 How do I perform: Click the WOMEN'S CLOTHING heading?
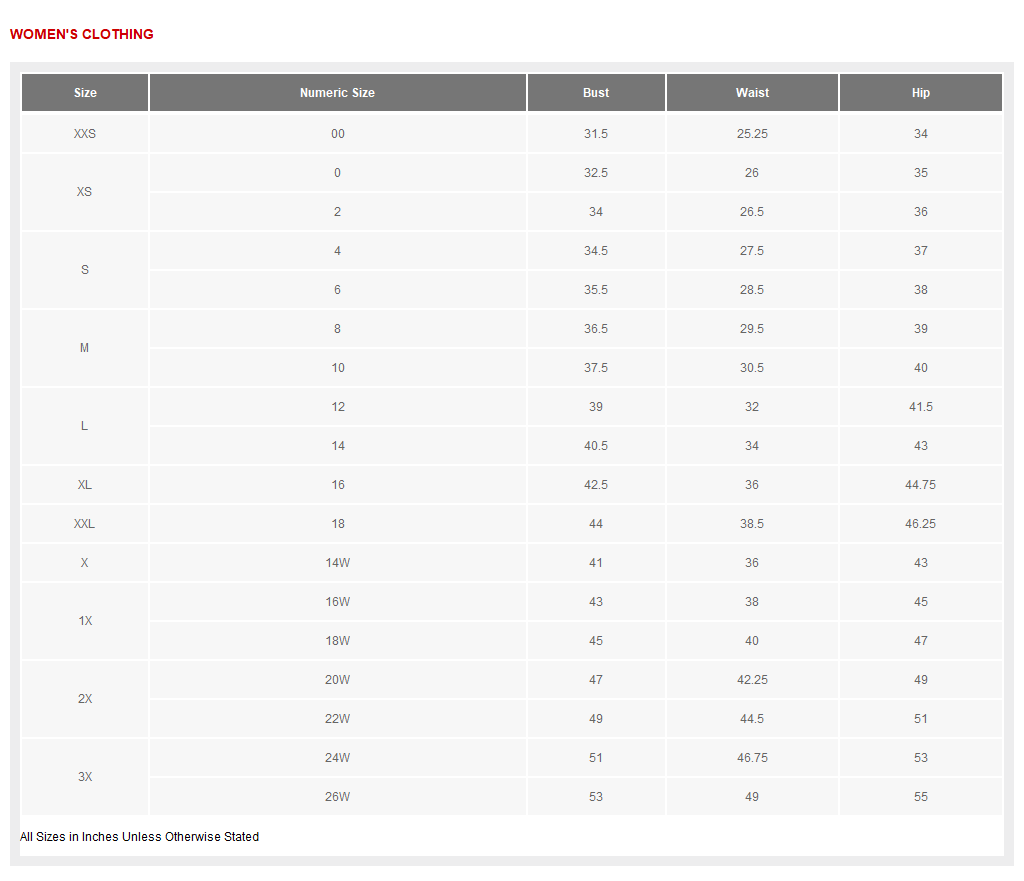pyautogui.click(x=82, y=34)
